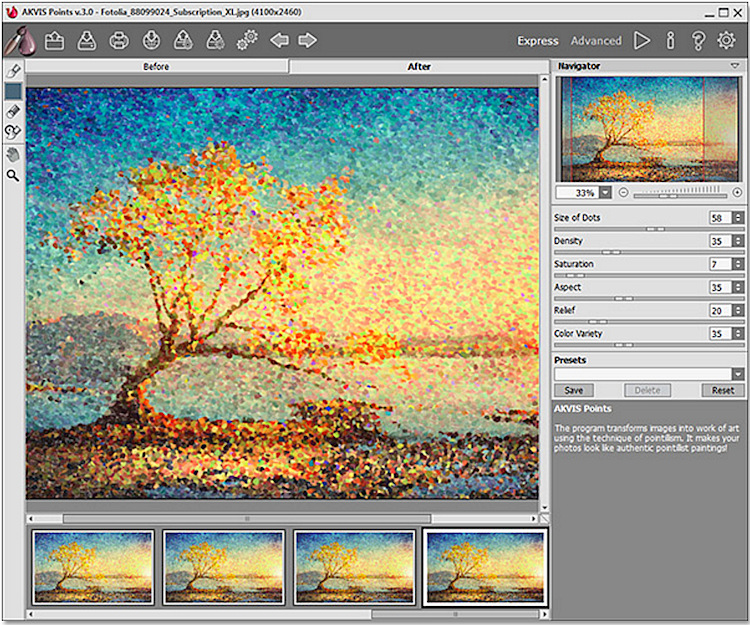Select the Zoom magnifier tool
This screenshot has width=750, height=625.
(13, 175)
